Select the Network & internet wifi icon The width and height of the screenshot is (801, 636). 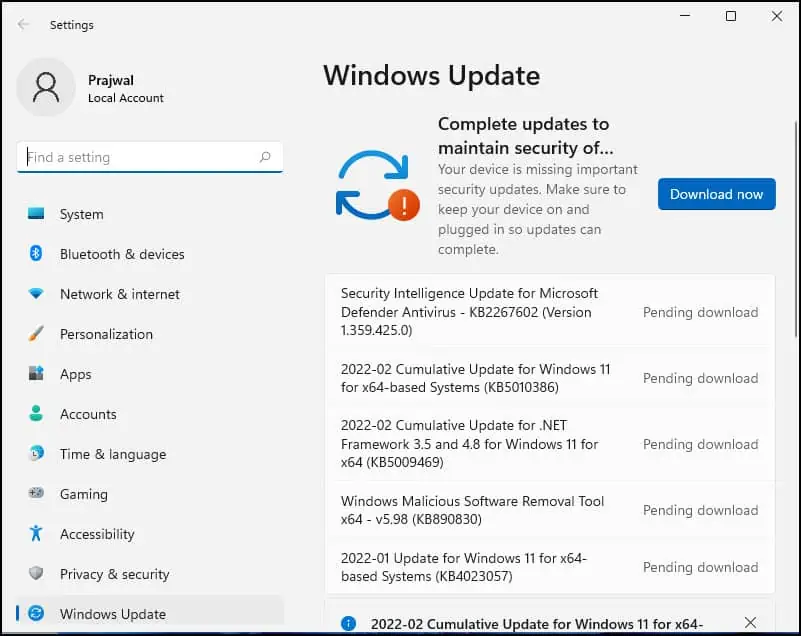coord(37,294)
